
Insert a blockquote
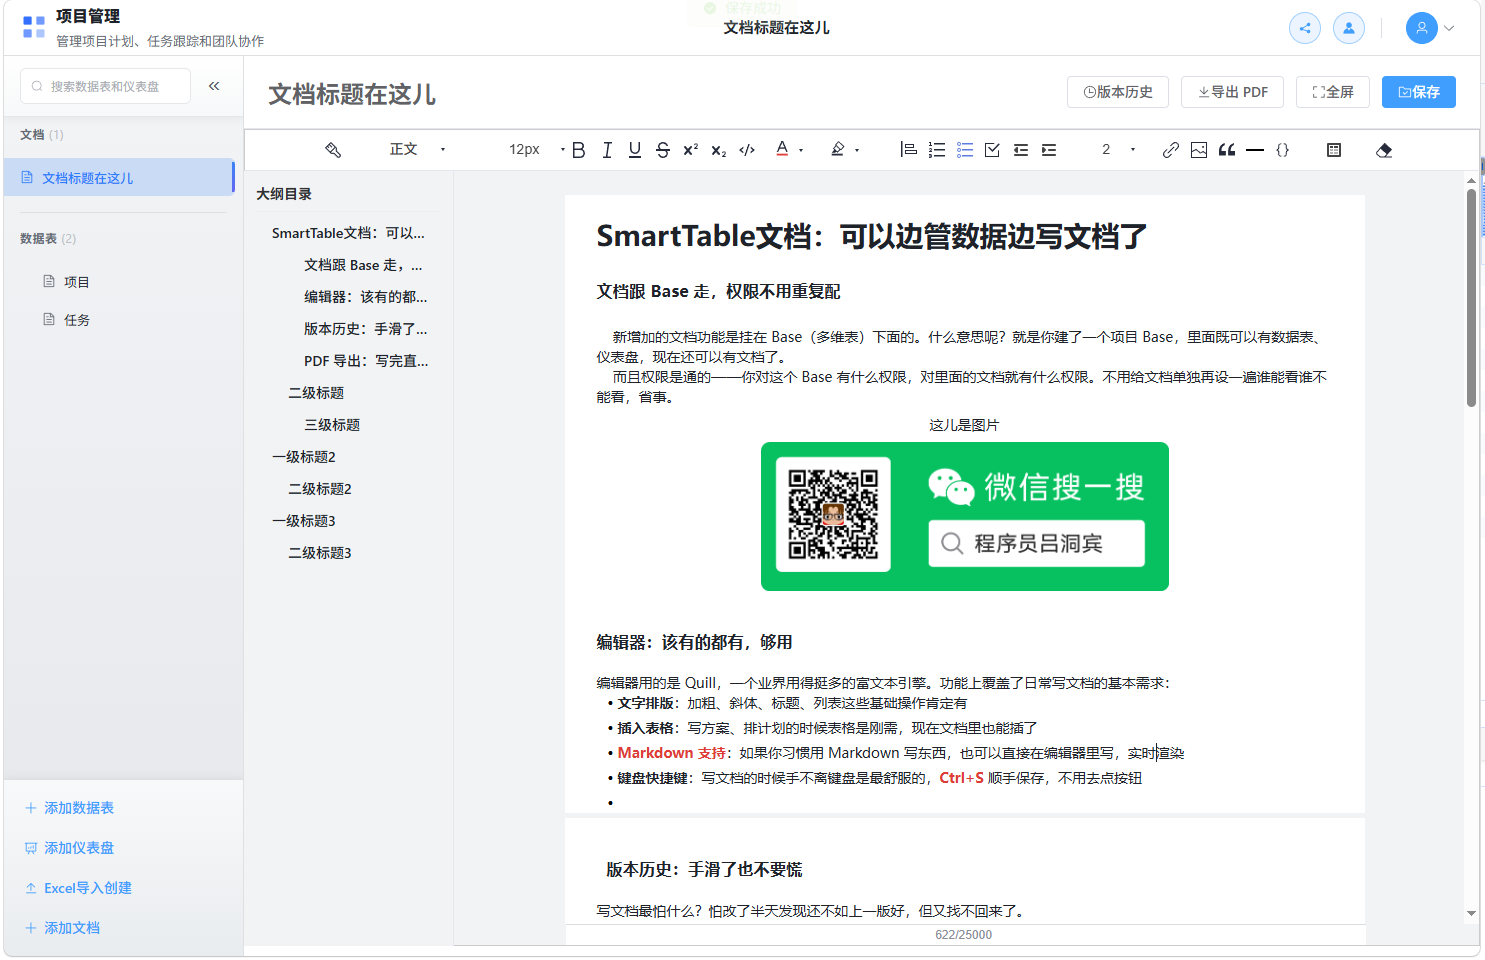1227,150
